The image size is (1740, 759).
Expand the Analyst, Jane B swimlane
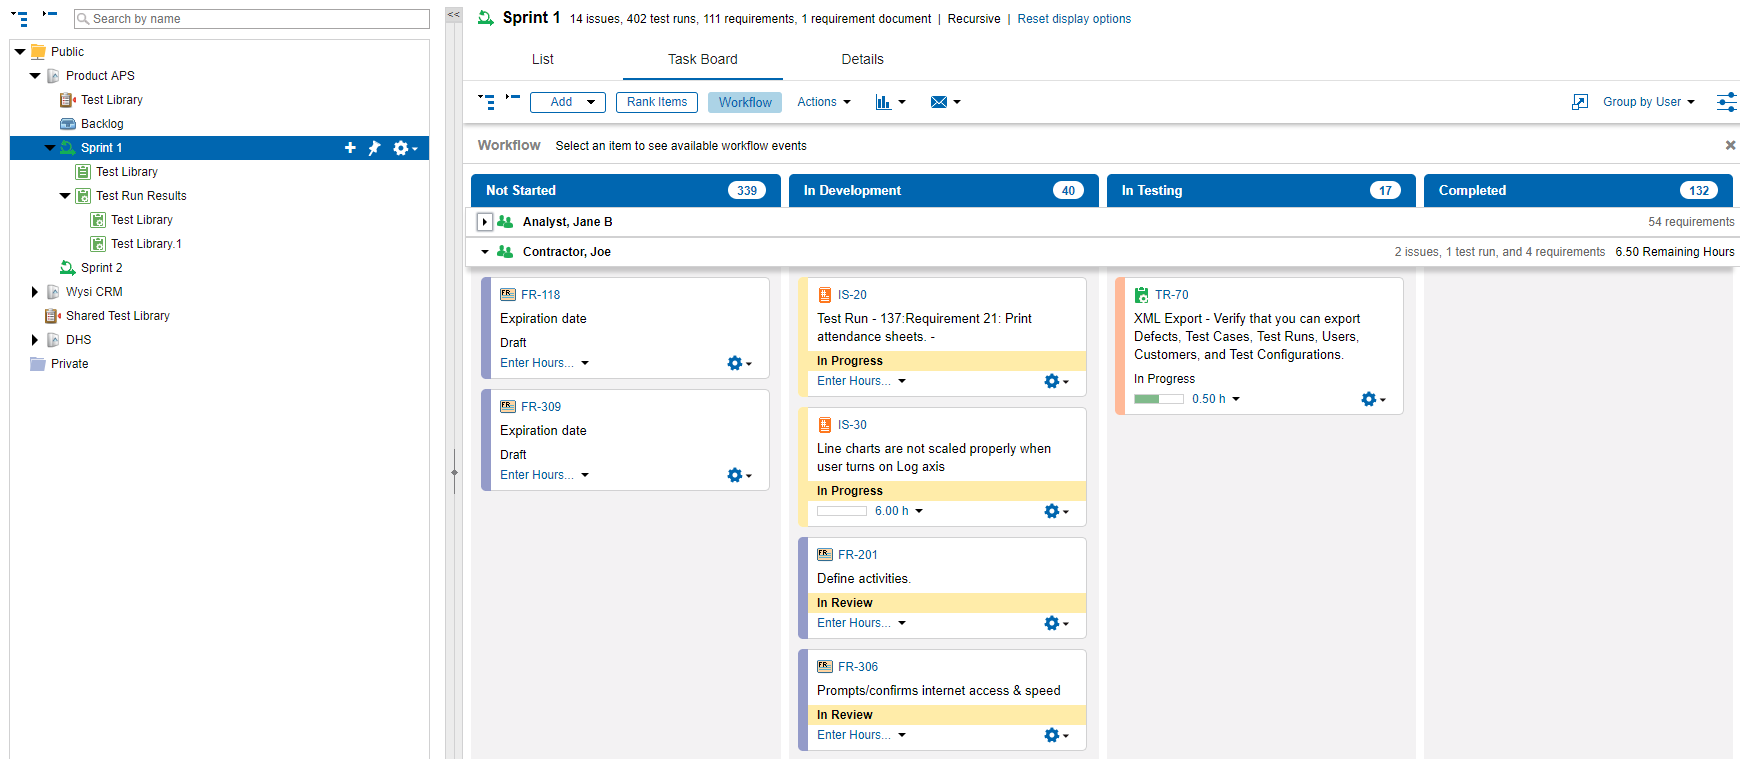coord(485,222)
